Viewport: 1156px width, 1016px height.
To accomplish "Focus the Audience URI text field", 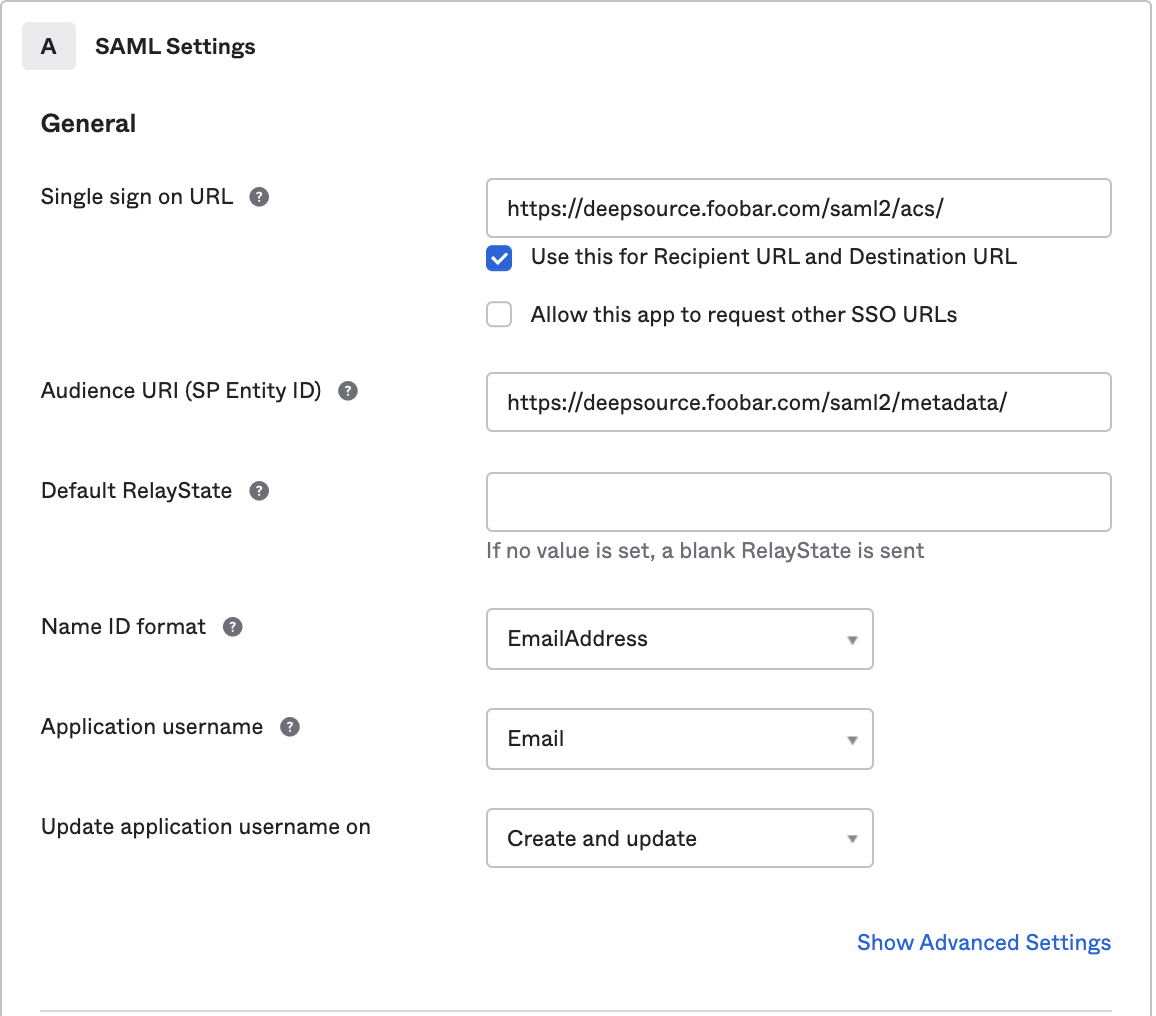I will (798, 402).
